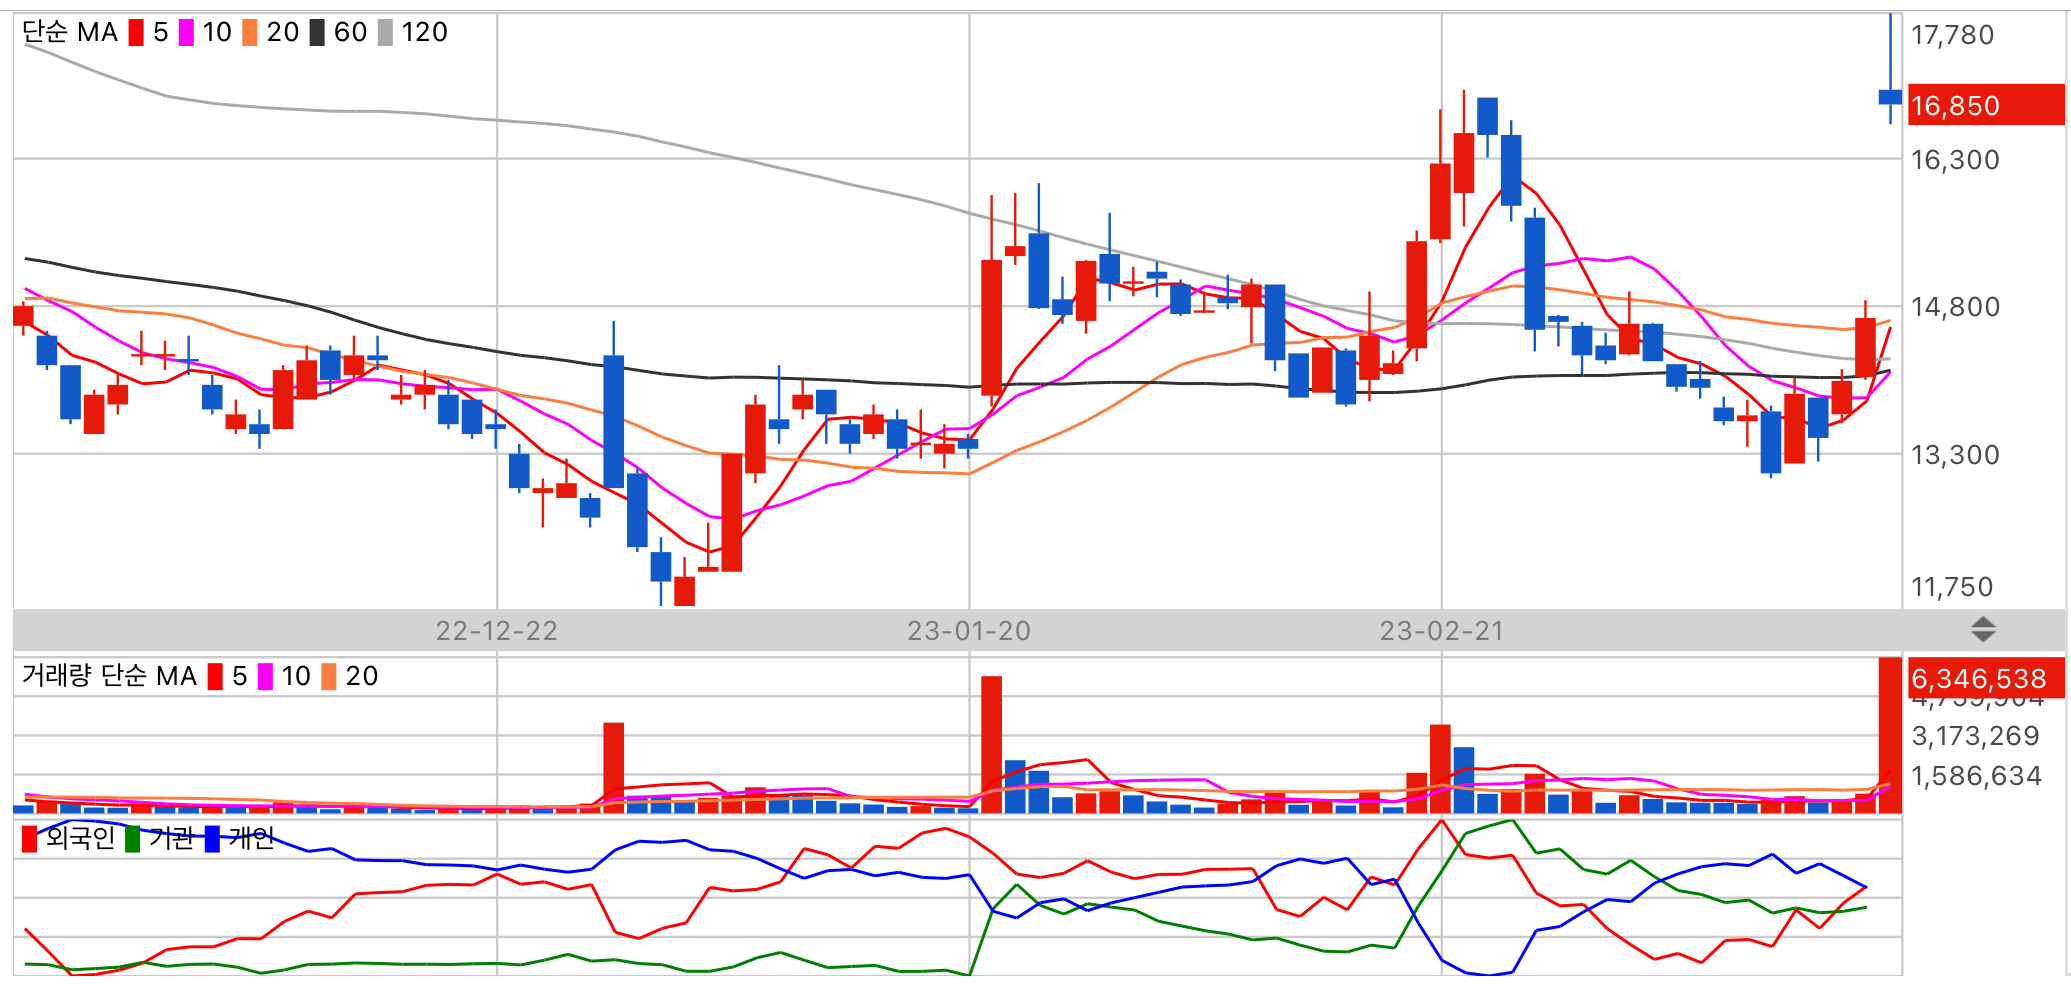
Task: Click the 단순 MA legend label
Action: point(70,33)
